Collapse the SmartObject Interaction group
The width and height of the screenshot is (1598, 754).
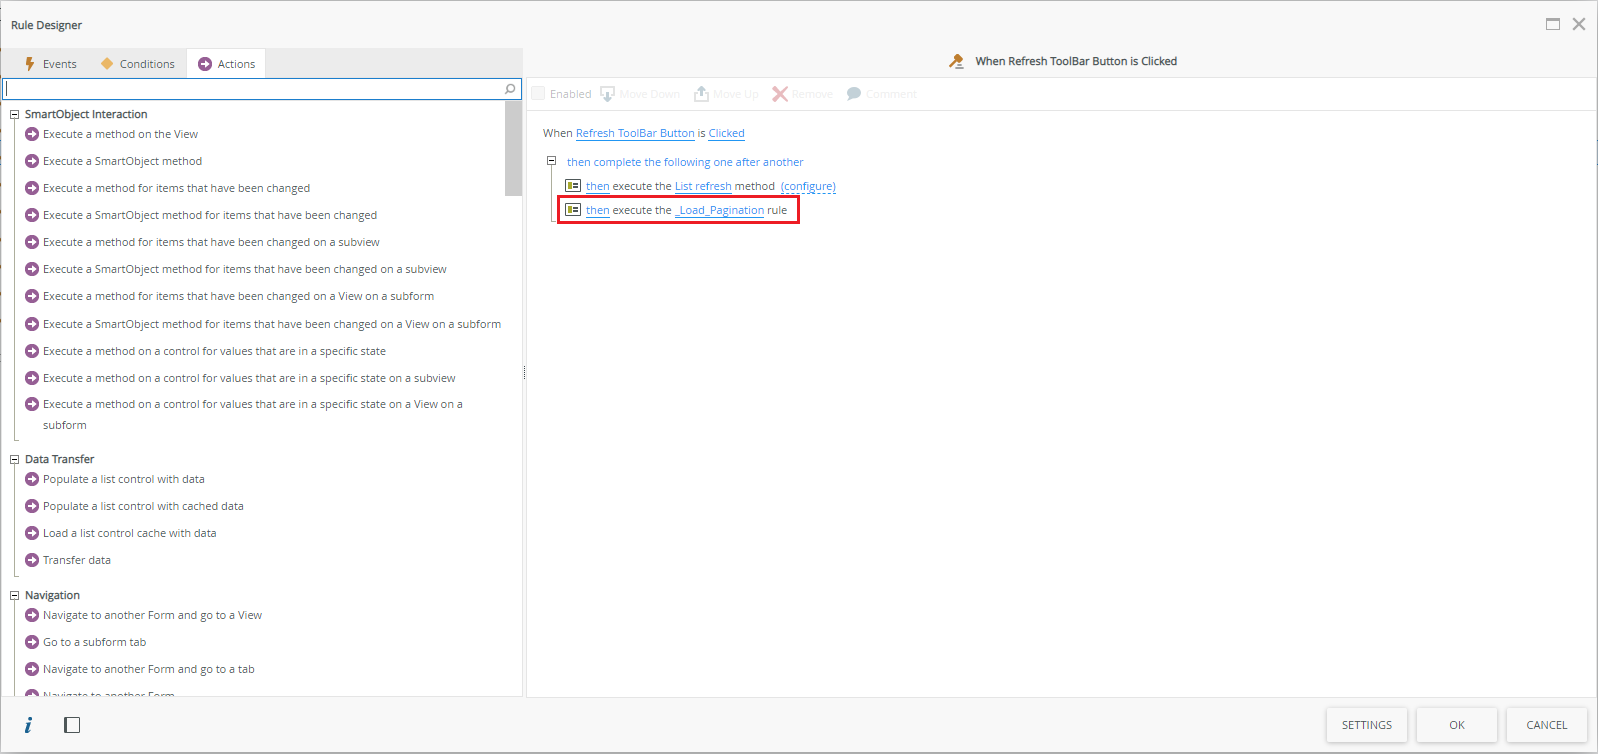15,115
